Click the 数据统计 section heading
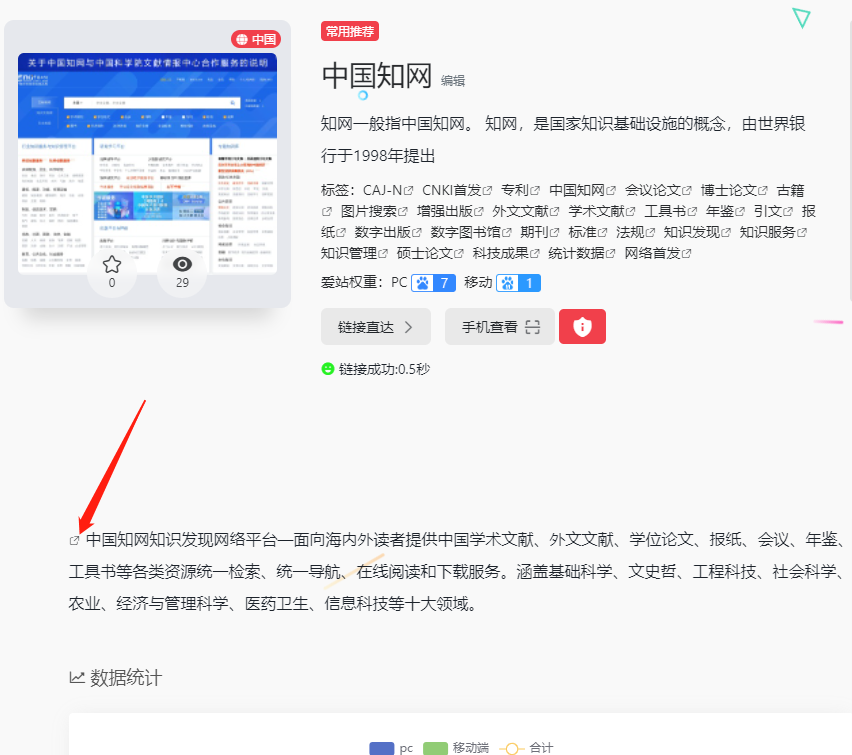 click(x=126, y=677)
